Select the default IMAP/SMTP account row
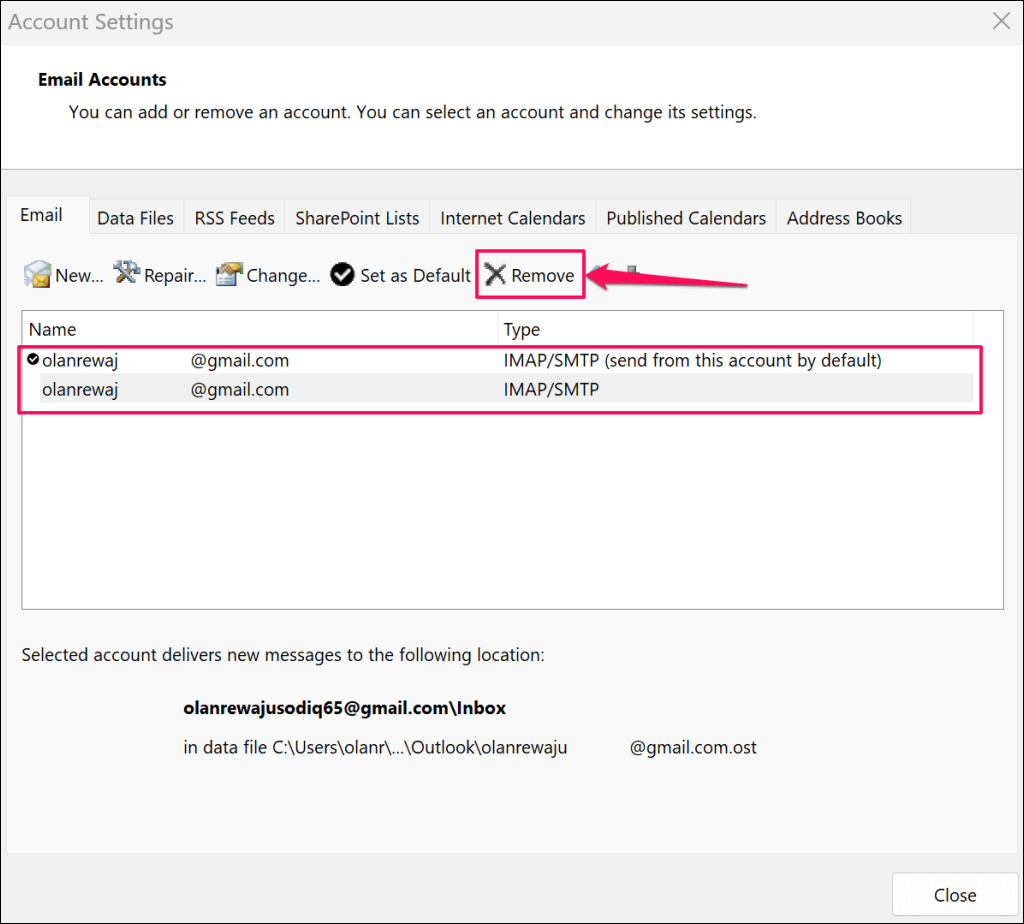Image resolution: width=1024 pixels, height=924 pixels. 400,360
